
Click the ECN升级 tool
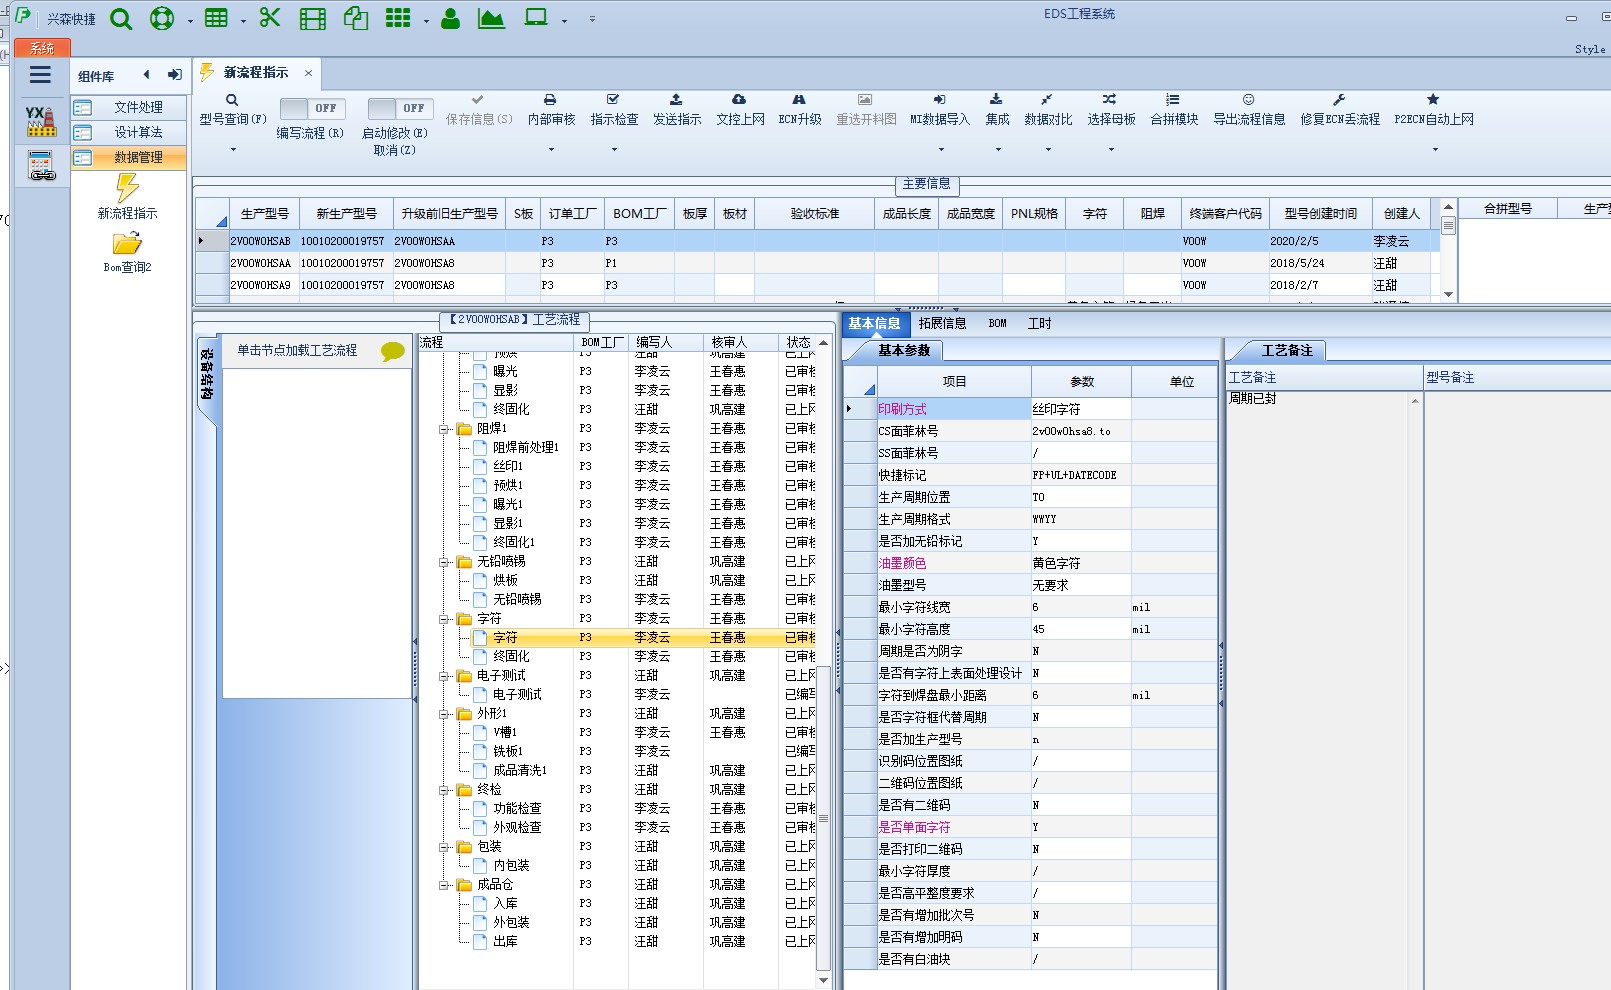pos(800,109)
